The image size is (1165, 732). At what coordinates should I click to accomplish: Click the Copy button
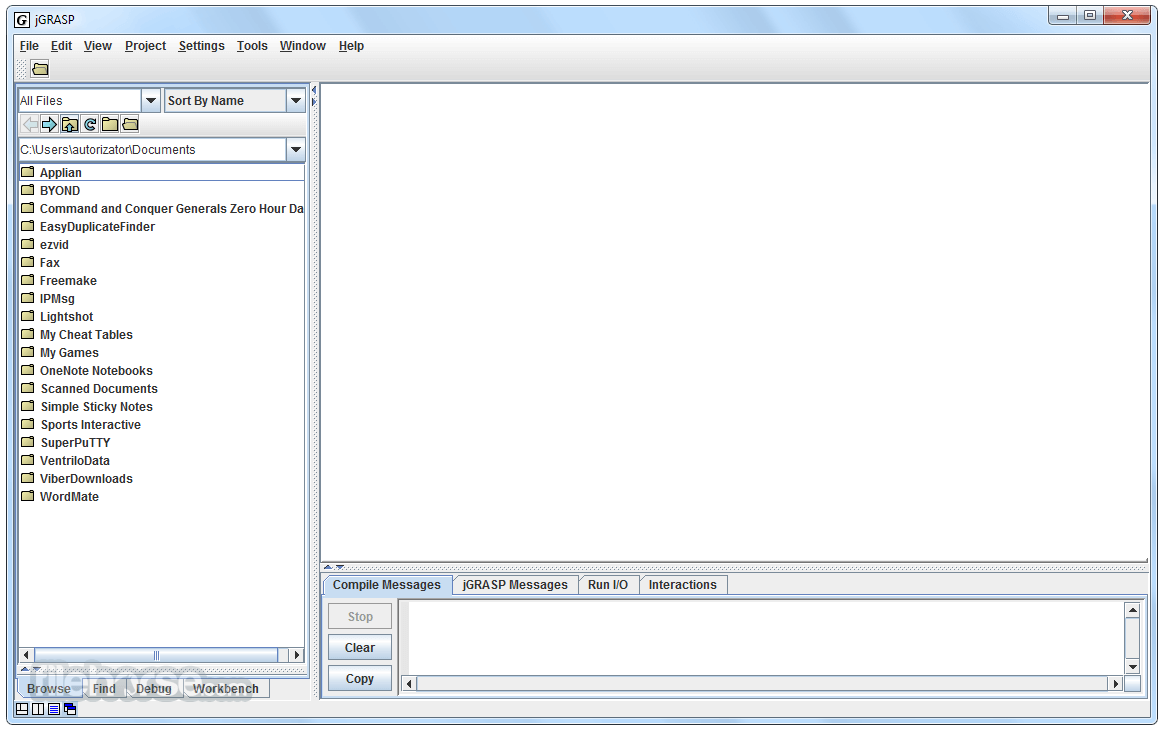click(x=360, y=678)
